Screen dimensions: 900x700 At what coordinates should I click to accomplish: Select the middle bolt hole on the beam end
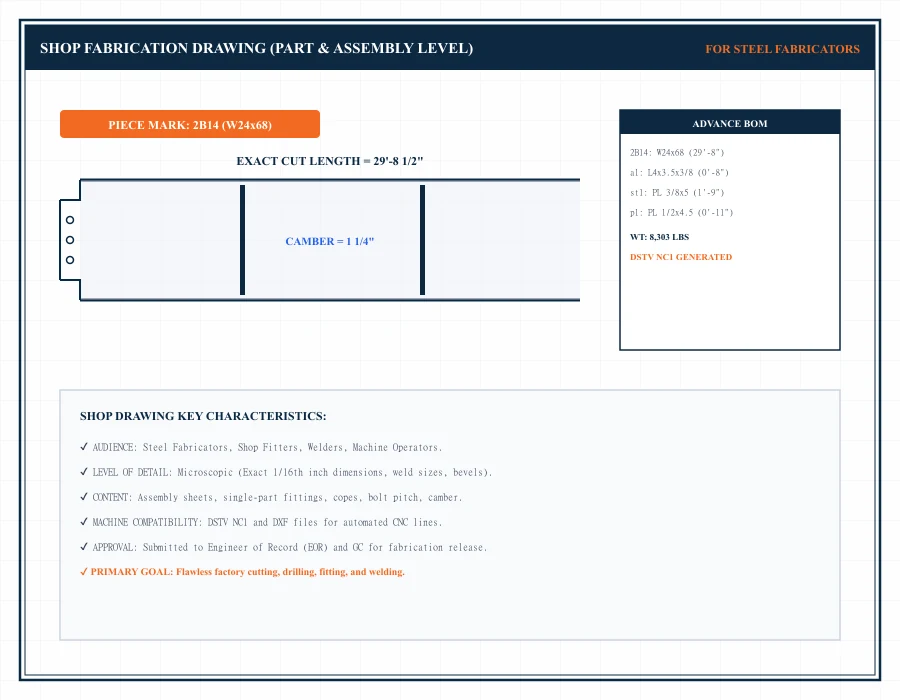[70, 240]
